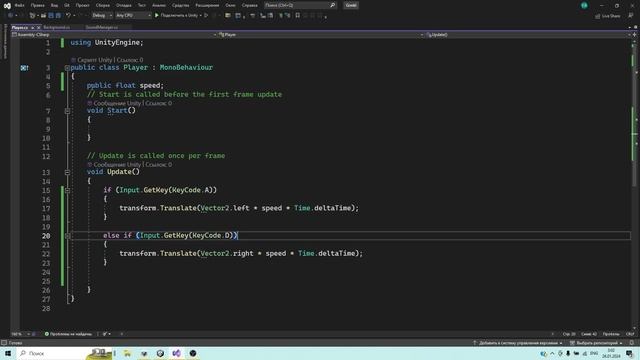Image resolution: width=640 pixels, height=360 pixels.
Task: Open the Windows Start menu
Action: pos(8,353)
